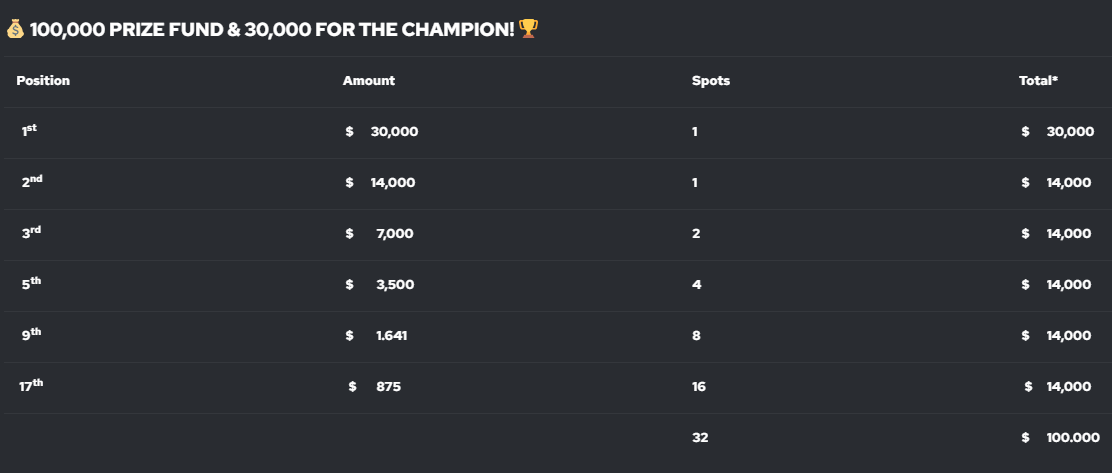Select the Amount column header
The height and width of the screenshot is (473, 1112).
pos(369,81)
